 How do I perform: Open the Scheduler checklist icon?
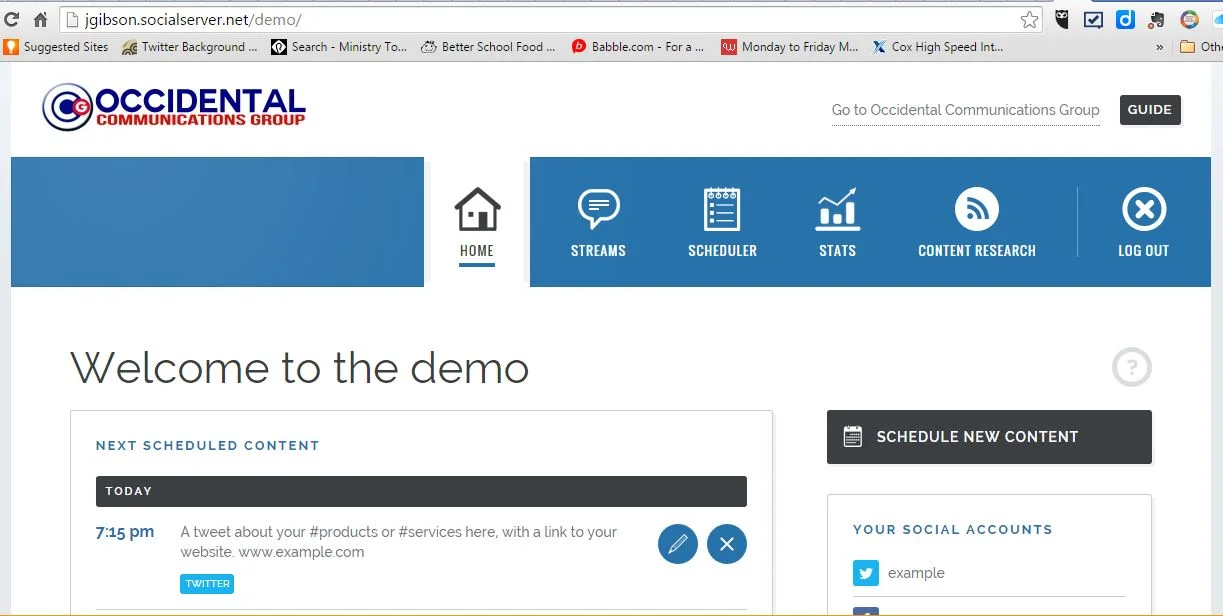point(722,210)
